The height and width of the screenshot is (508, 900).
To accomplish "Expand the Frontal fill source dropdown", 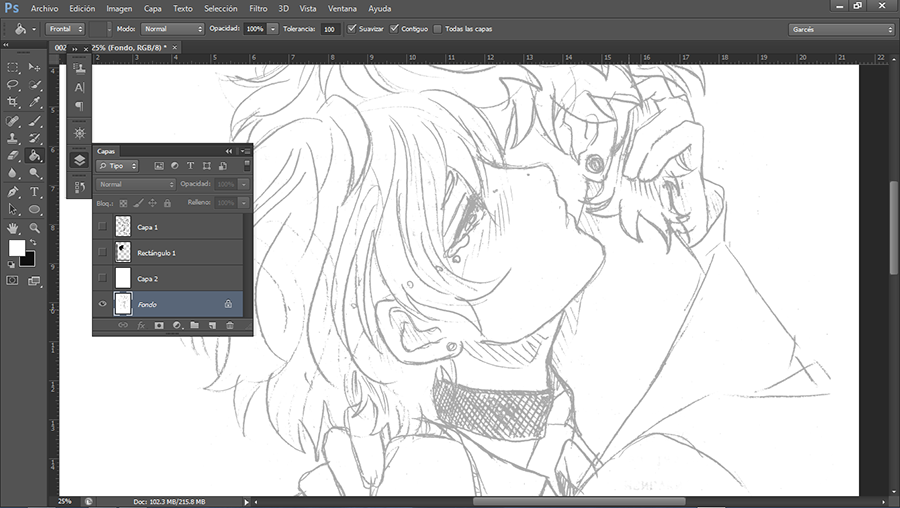I will [66, 29].
